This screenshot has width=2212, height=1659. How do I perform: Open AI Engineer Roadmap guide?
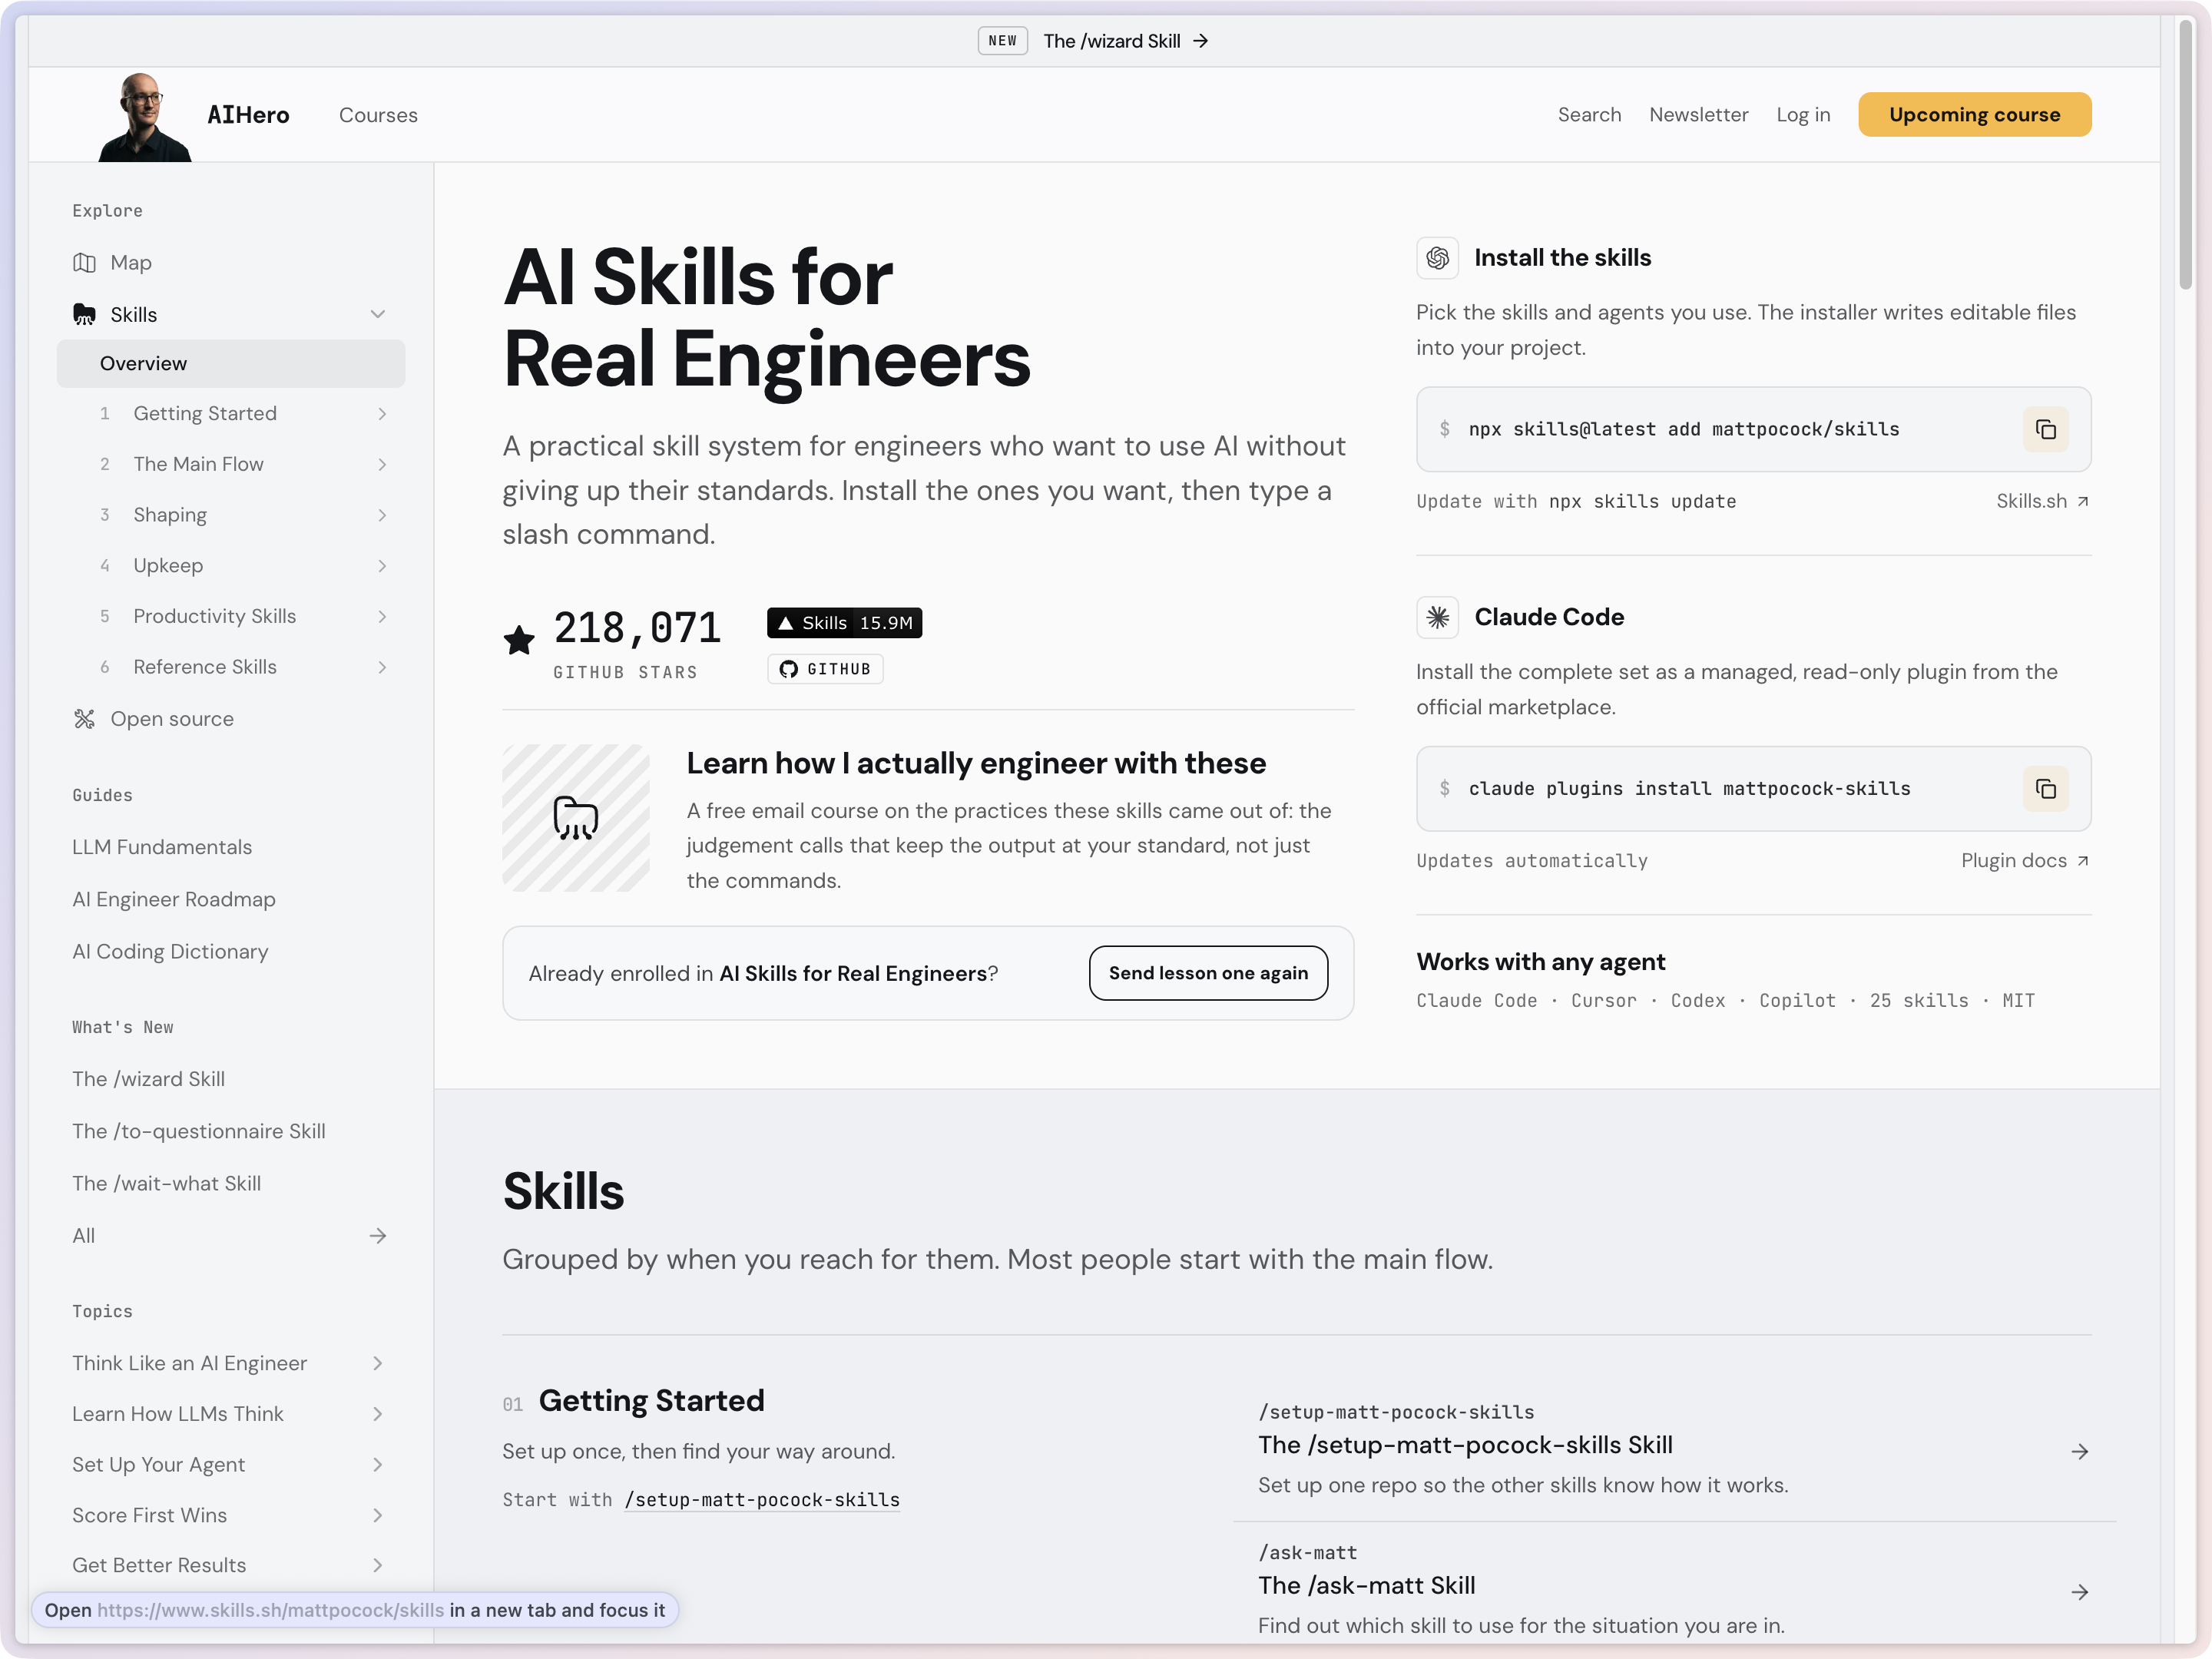coord(174,900)
